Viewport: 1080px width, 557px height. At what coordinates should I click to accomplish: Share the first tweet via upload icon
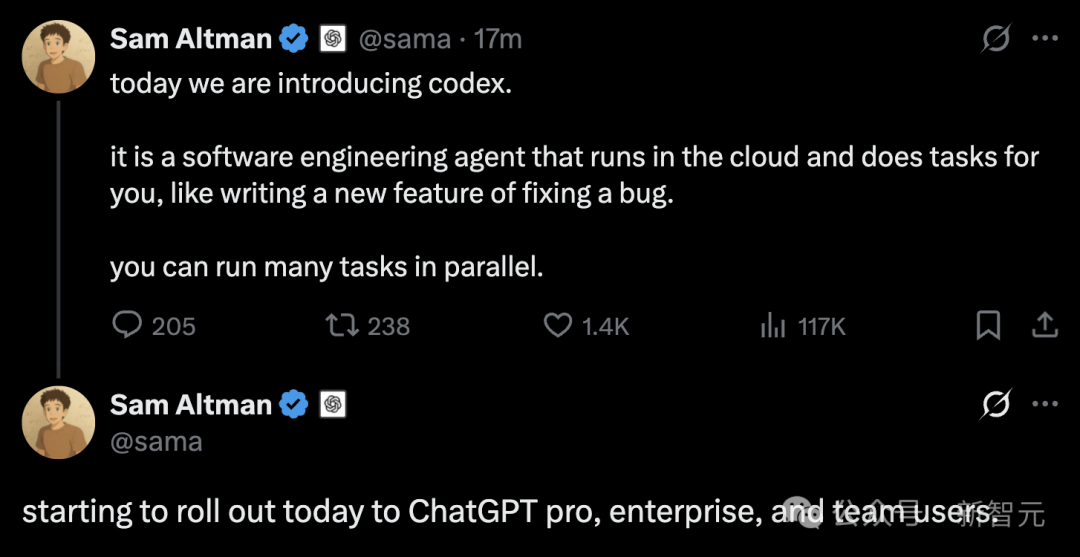[1044, 325]
